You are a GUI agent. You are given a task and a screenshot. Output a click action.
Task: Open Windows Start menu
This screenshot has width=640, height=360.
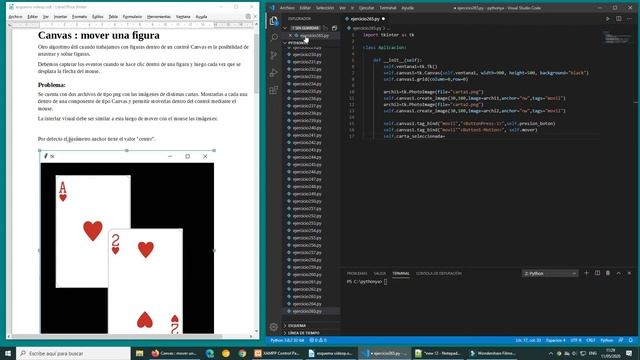8,353
